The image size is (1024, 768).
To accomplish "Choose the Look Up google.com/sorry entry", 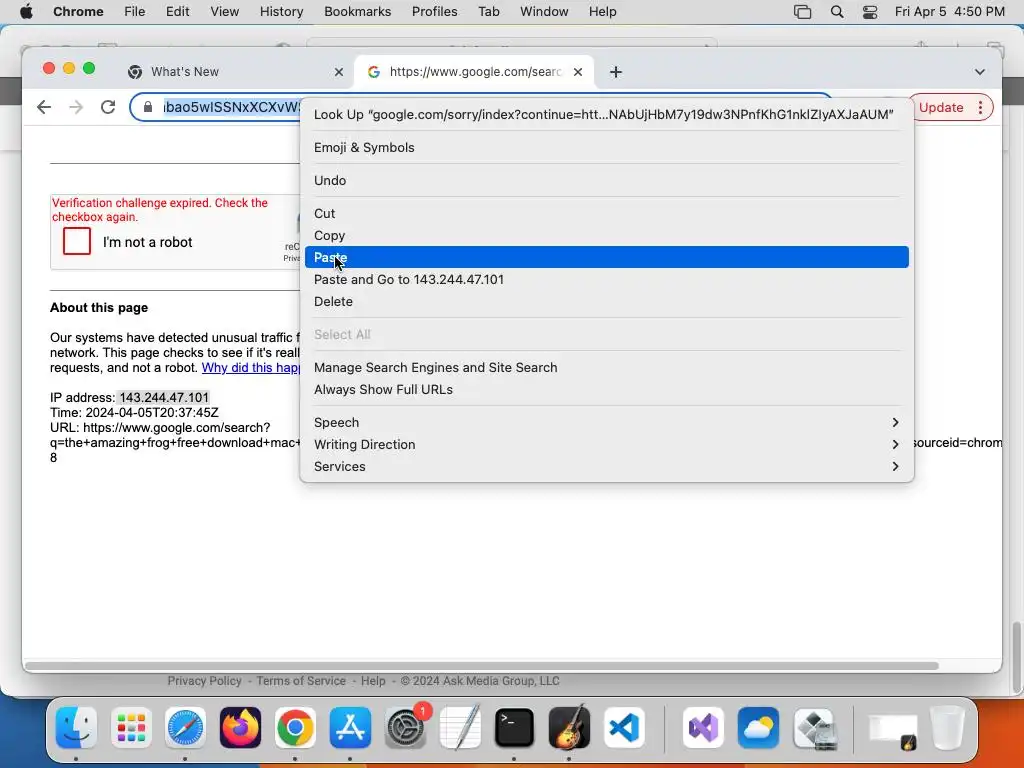I will tap(607, 115).
